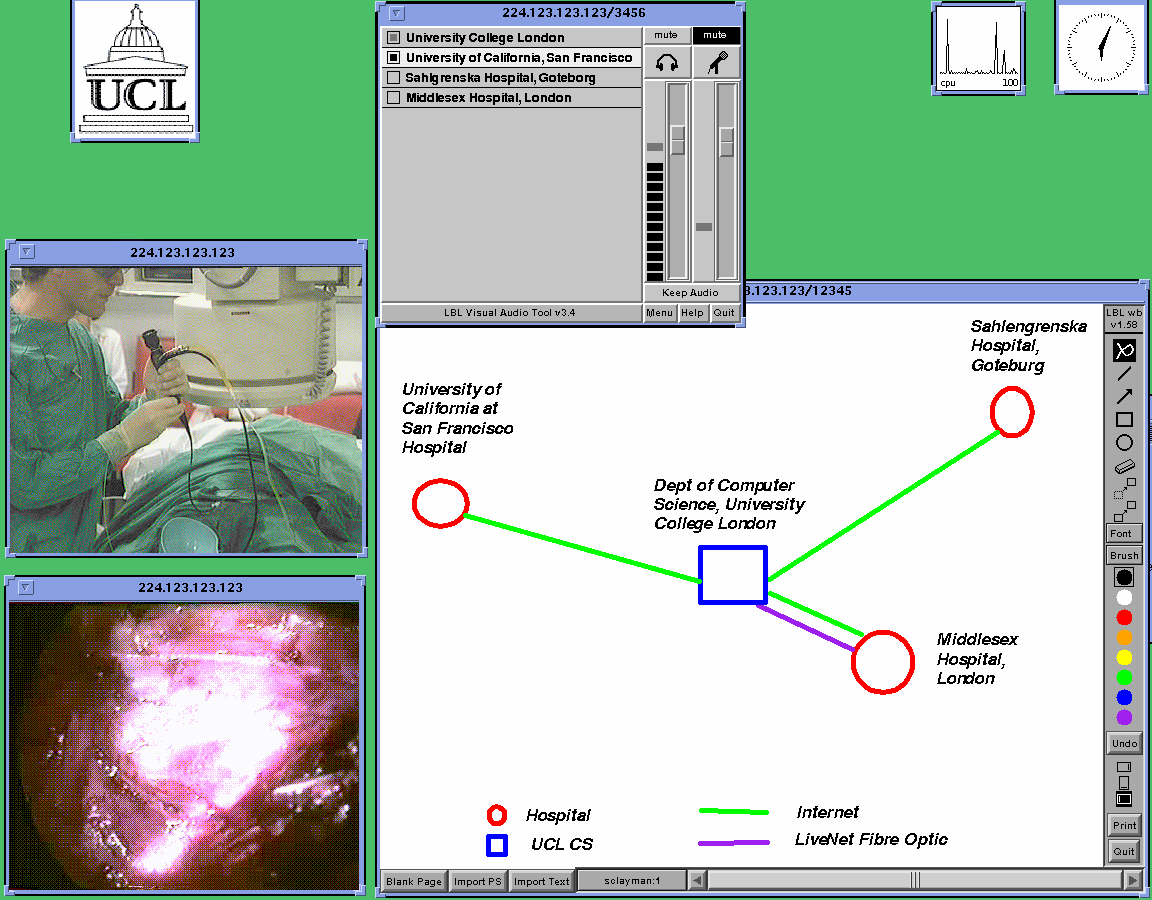Toggle the Keep Audio button
This screenshot has width=1152, height=900.
click(691, 292)
